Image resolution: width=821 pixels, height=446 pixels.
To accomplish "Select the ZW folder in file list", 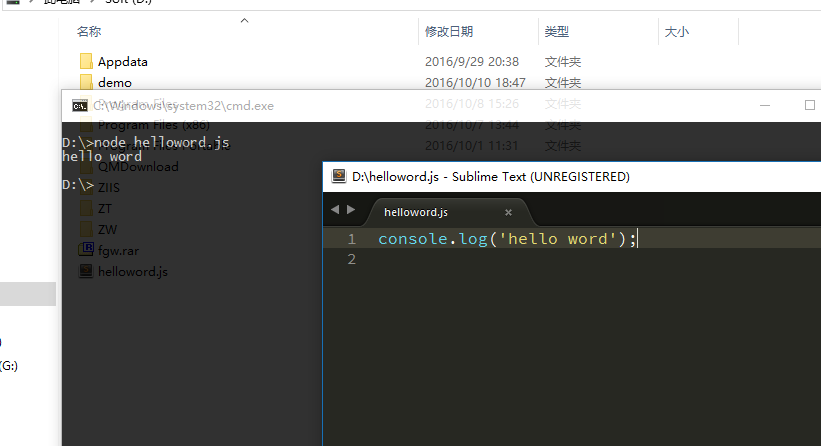I will click(x=107, y=229).
